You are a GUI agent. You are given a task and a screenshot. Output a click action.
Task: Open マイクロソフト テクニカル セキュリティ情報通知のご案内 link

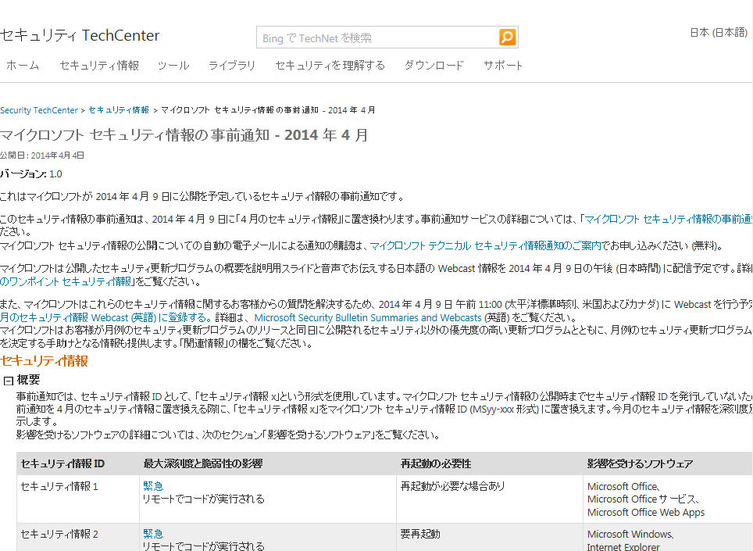point(485,245)
